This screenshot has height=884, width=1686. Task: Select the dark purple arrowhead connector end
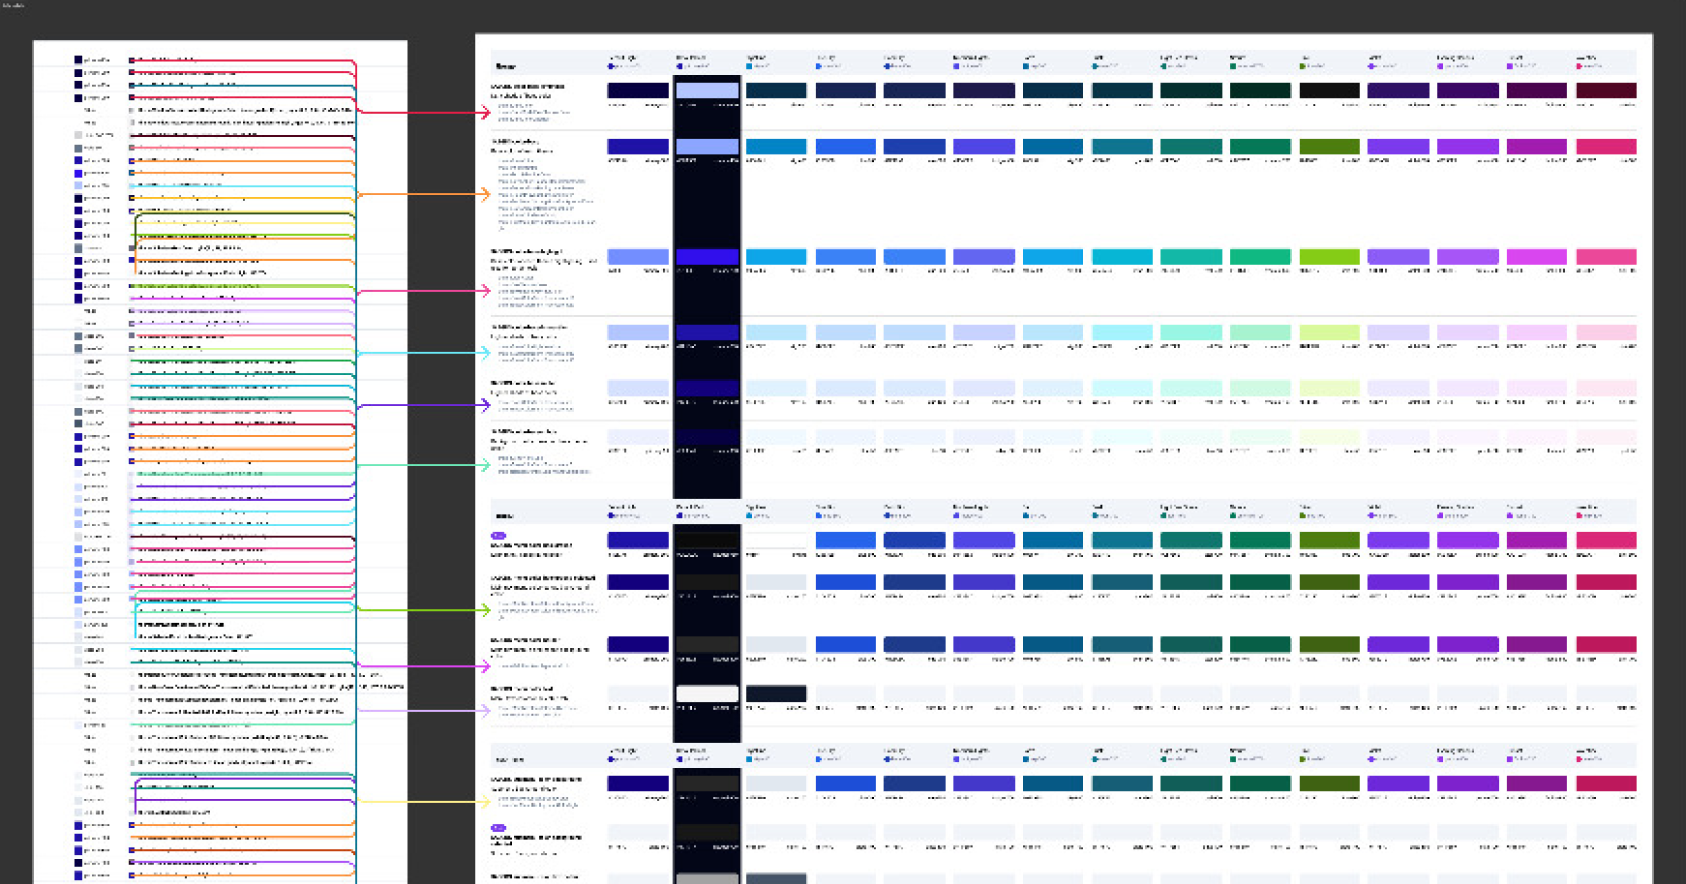coord(486,405)
